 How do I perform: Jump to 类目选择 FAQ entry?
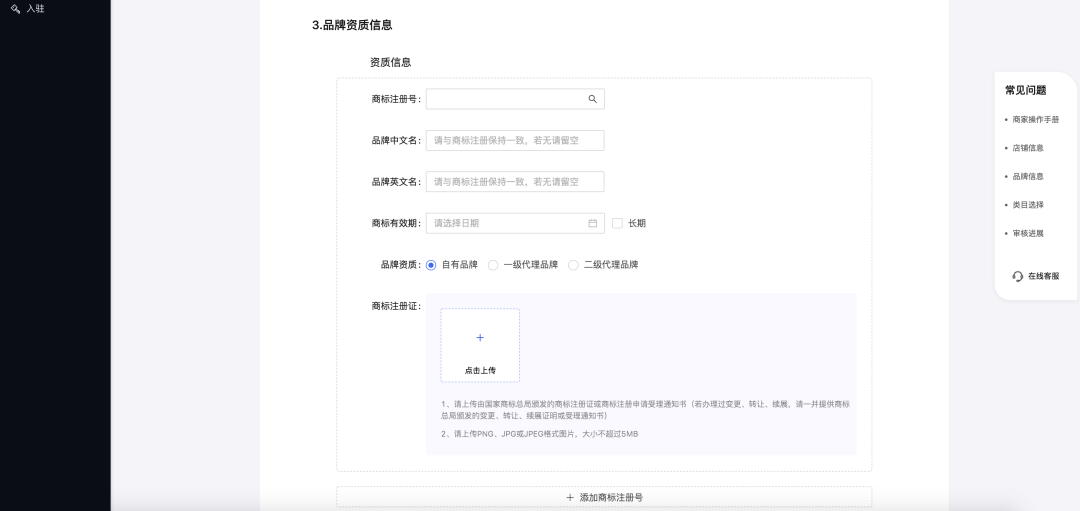1028,205
